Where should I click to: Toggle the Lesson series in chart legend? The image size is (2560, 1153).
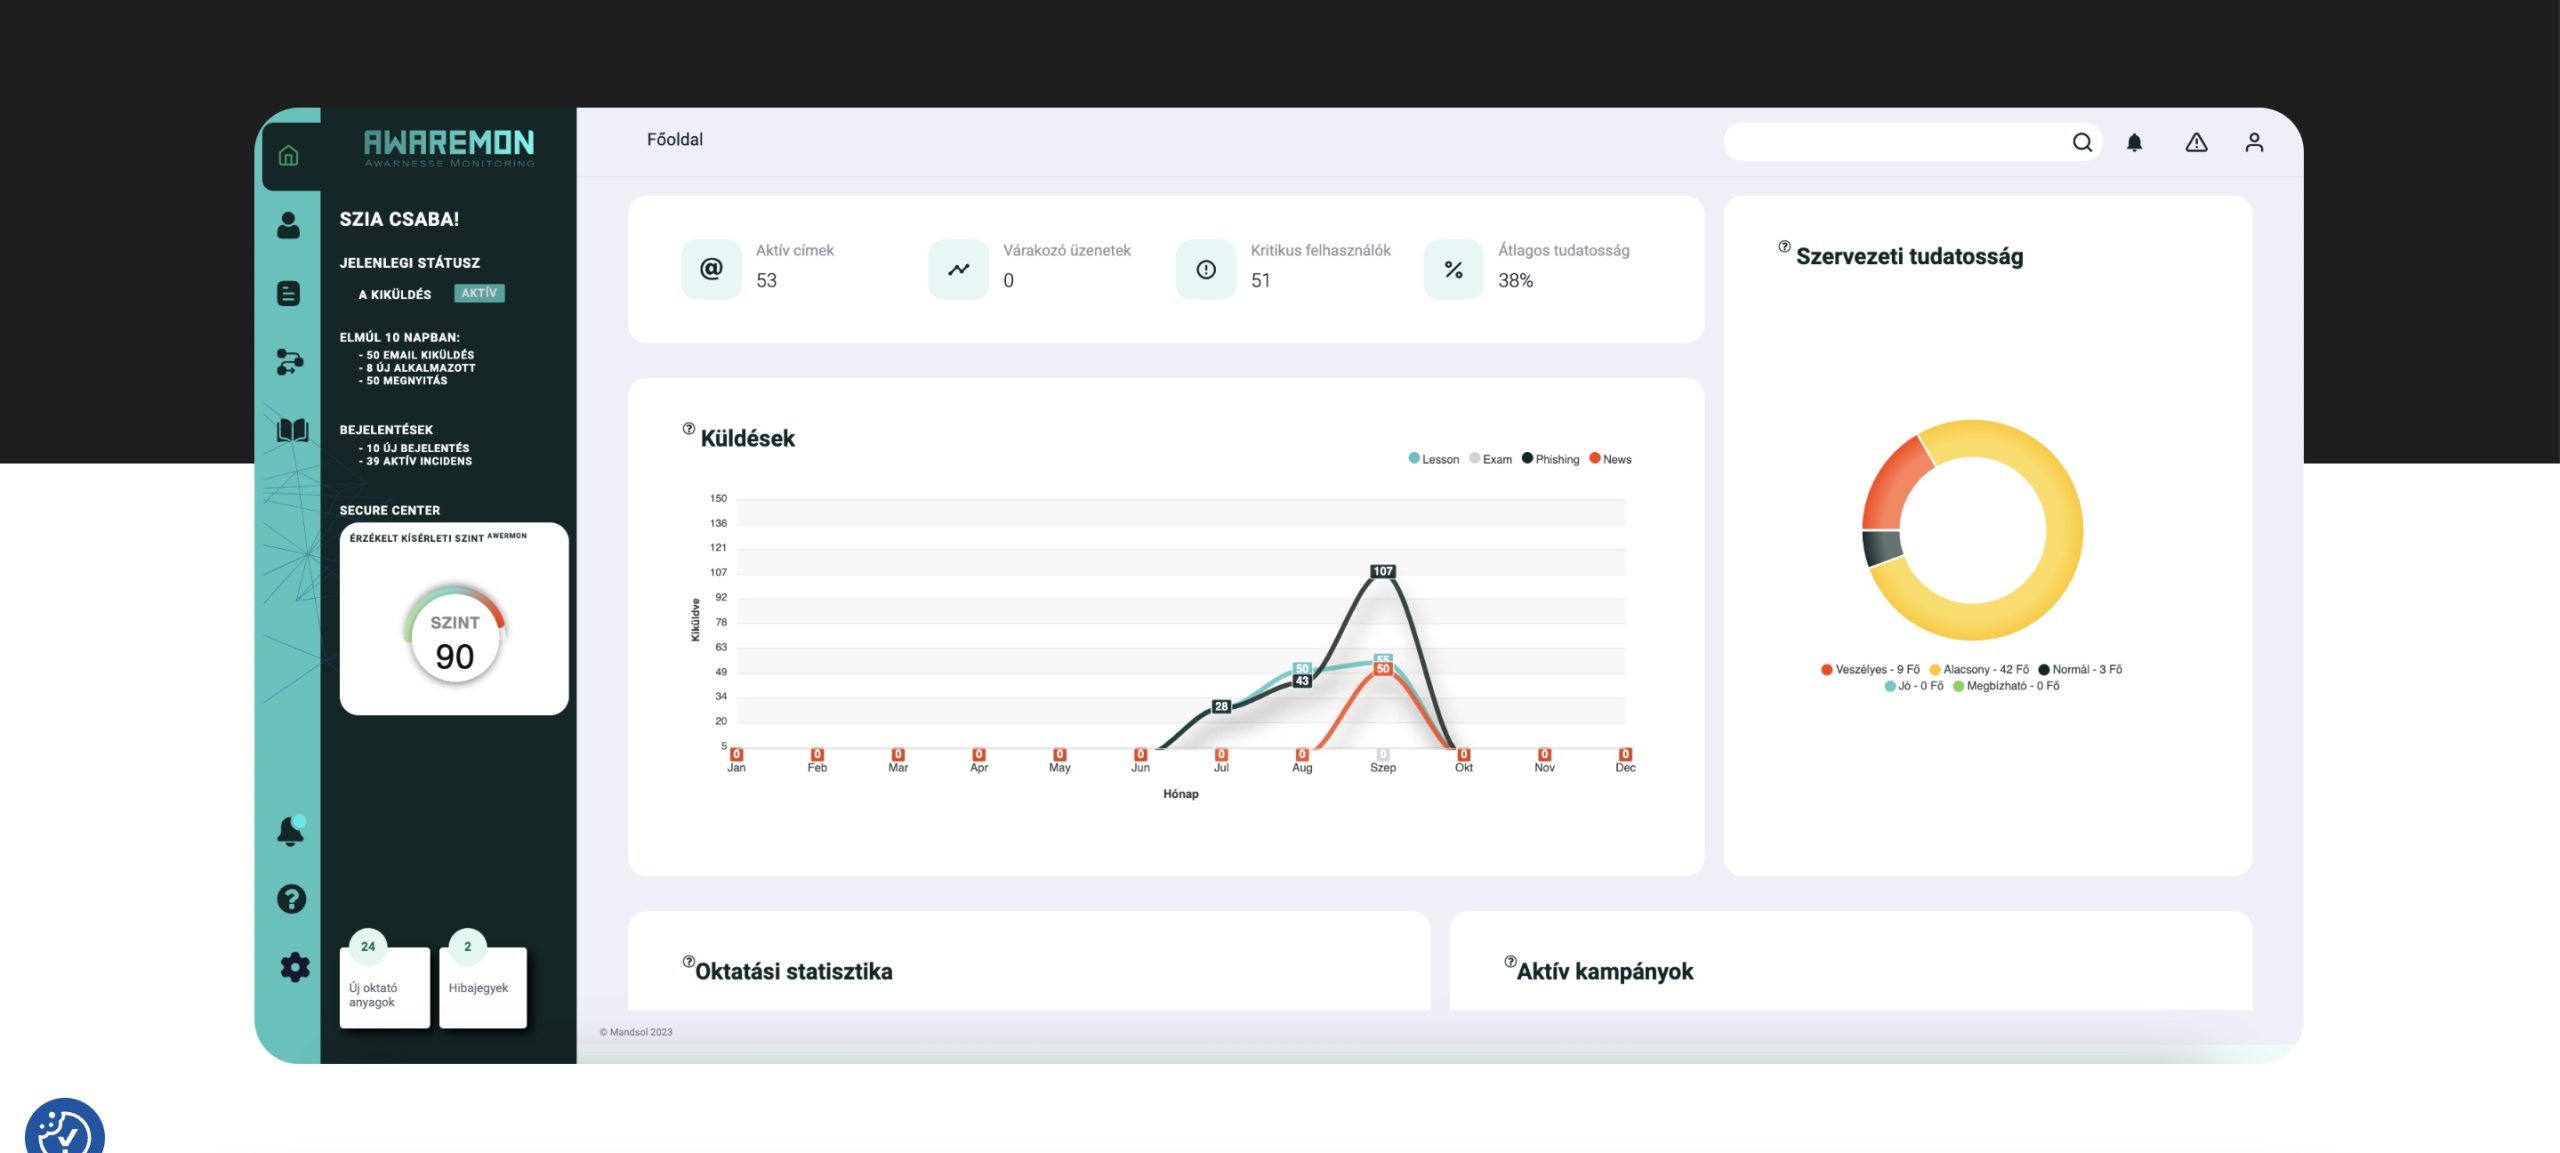coord(1434,459)
